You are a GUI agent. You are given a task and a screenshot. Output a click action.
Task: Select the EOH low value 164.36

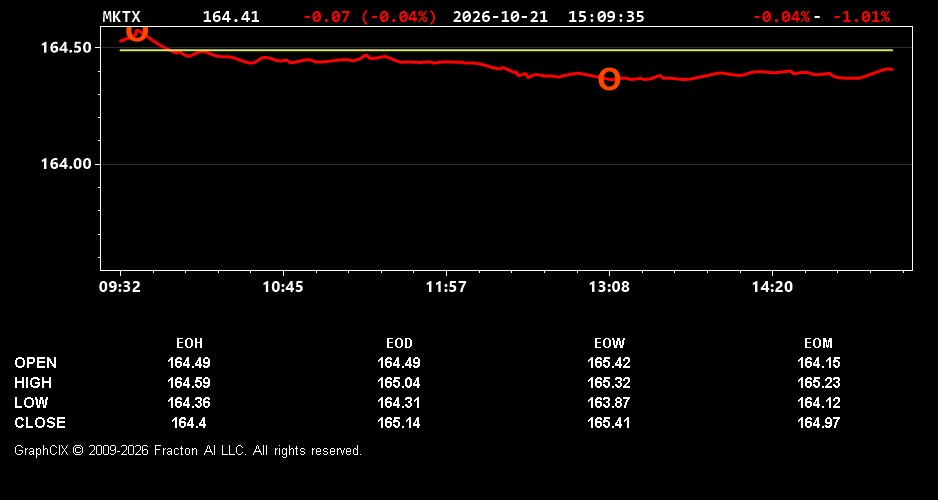point(189,403)
